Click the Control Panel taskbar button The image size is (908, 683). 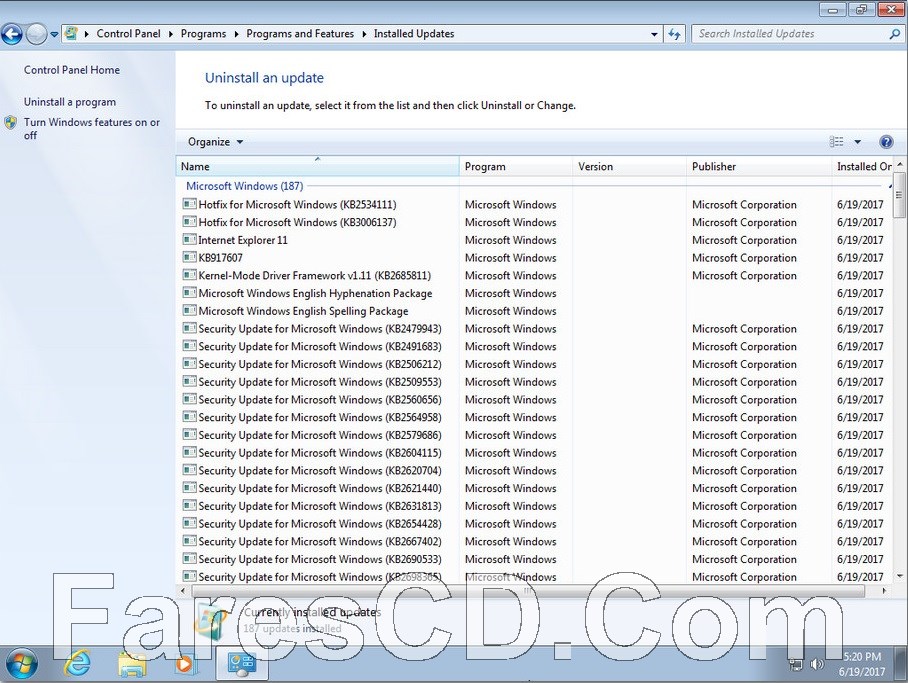(x=242, y=664)
